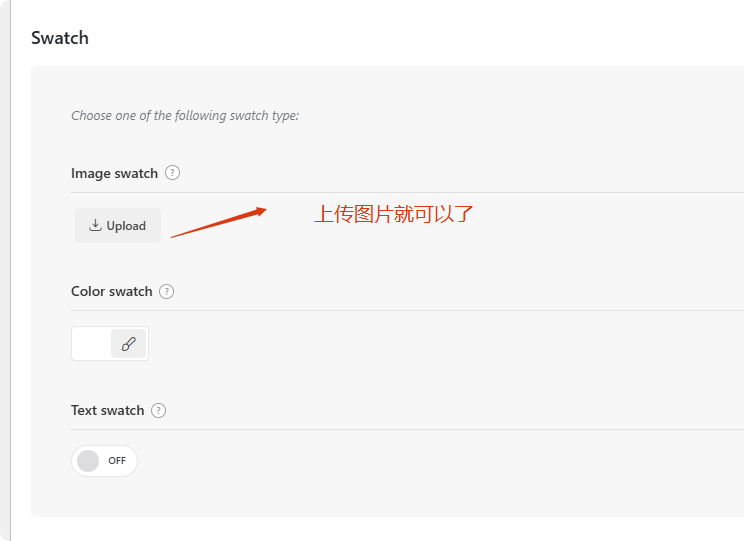This screenshot has width=744, height=541.
Task: Click the help icon beside Text swatch
Action: 158,410
